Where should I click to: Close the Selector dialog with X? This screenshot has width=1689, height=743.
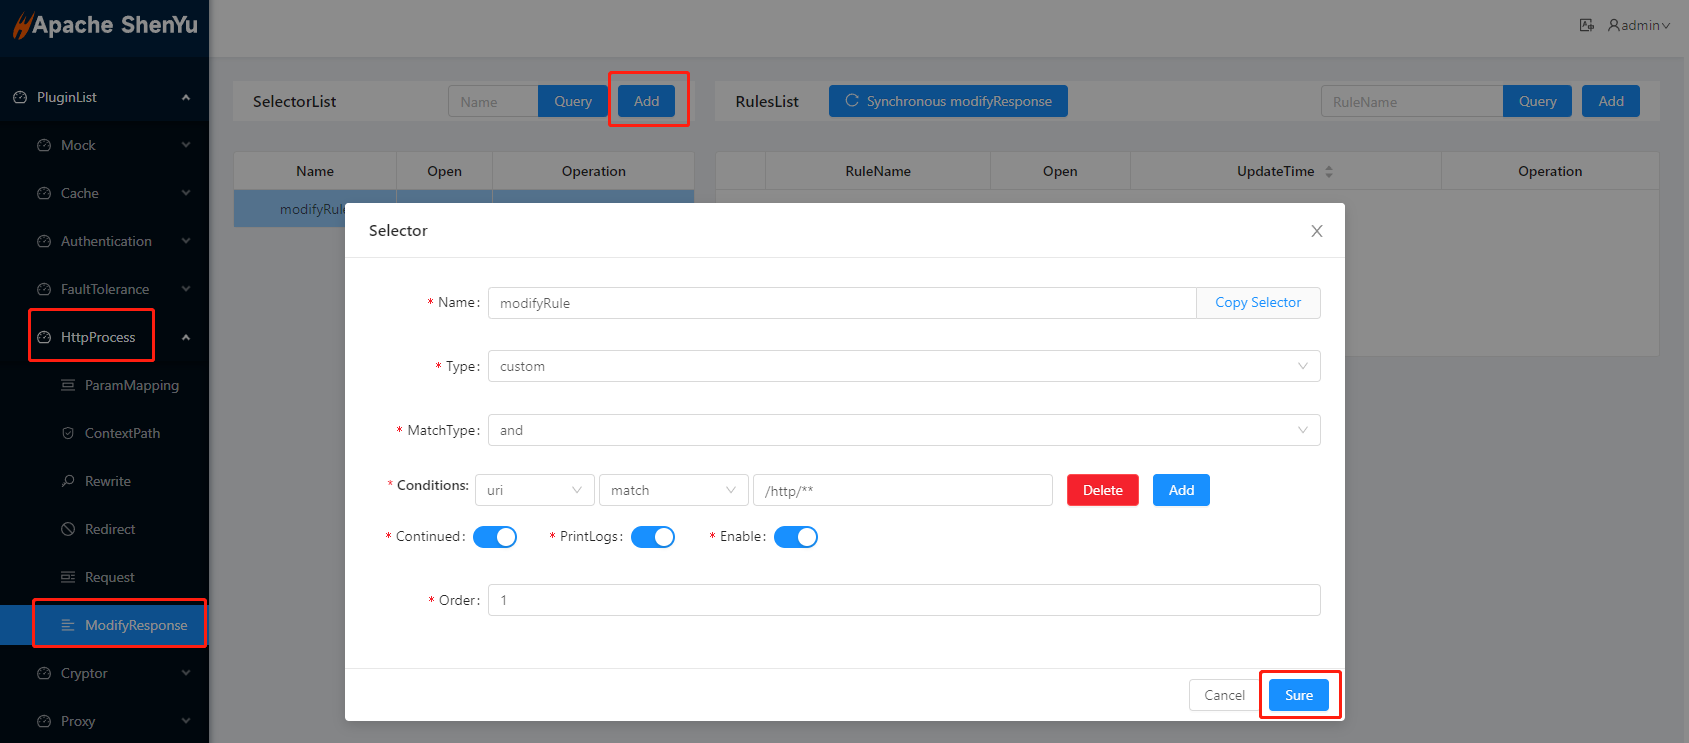[1316, 231]
